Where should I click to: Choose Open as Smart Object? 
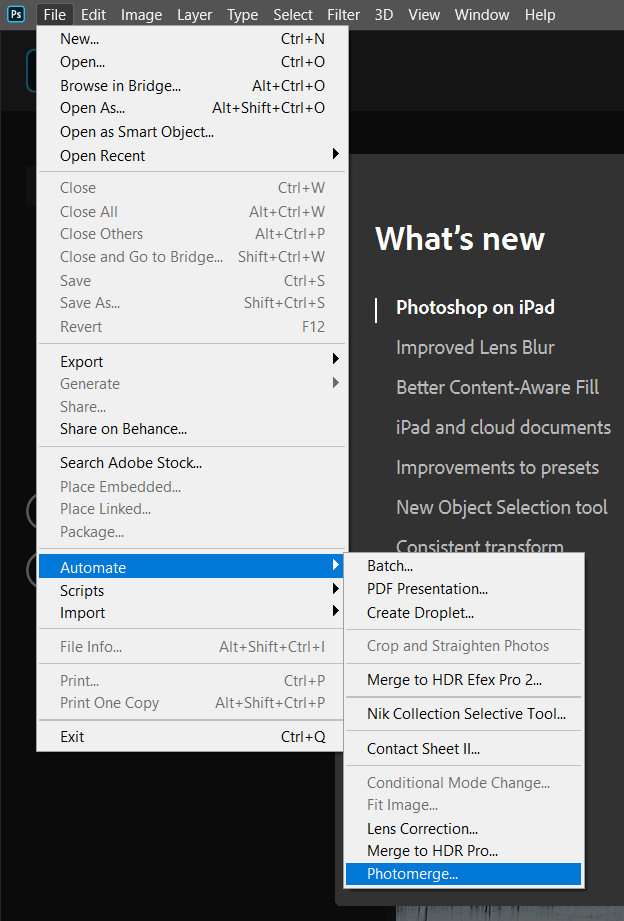(x=137, y=132)
